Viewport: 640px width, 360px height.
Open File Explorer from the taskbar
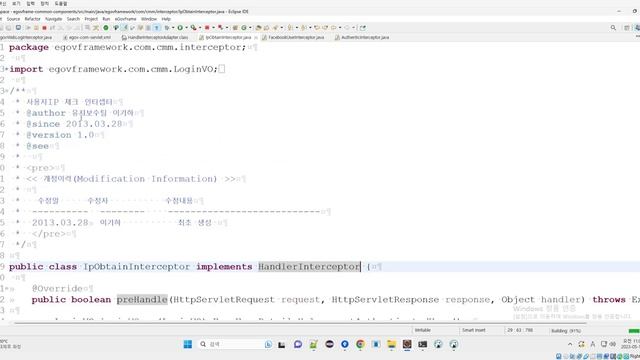click(x=391, y=344)
